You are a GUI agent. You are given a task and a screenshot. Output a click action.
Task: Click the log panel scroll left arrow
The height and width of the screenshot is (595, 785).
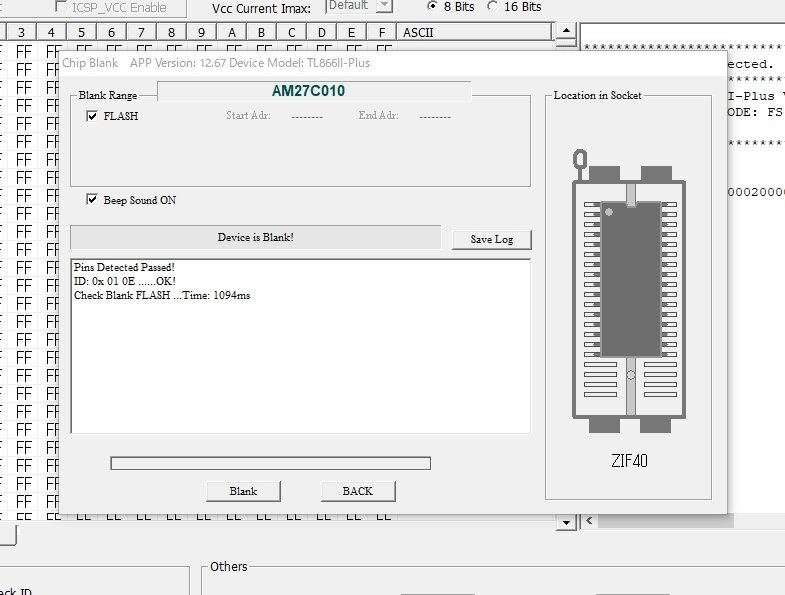[590, 521]
